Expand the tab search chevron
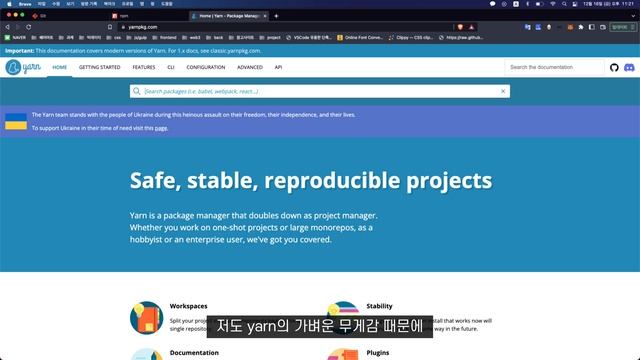640x360 pixels. 633,16
